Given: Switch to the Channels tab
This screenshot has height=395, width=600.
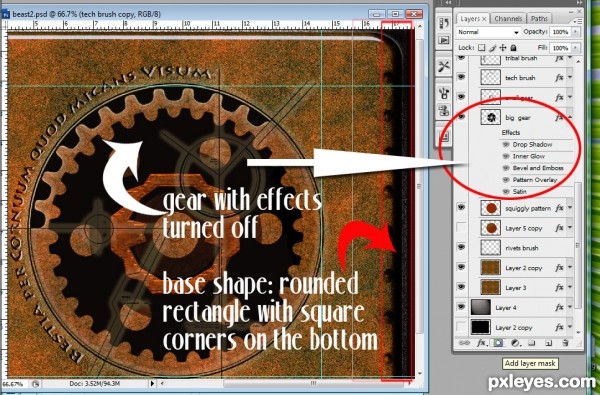Looking at the screenshot, I should pyautogui.click(x=508, y=18).
